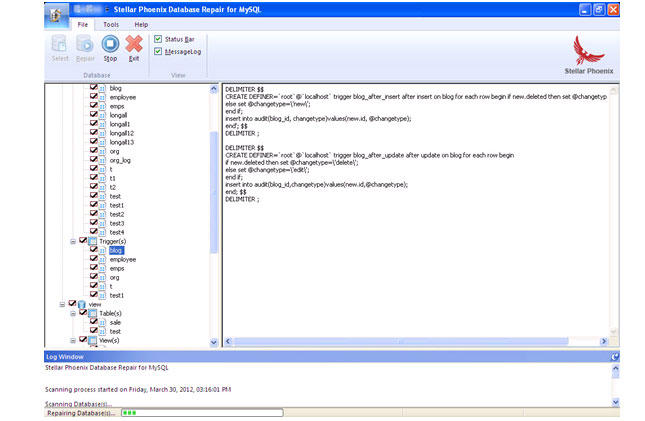
Task: Uncheck the view database checkbox
Action: coord(72,304)
